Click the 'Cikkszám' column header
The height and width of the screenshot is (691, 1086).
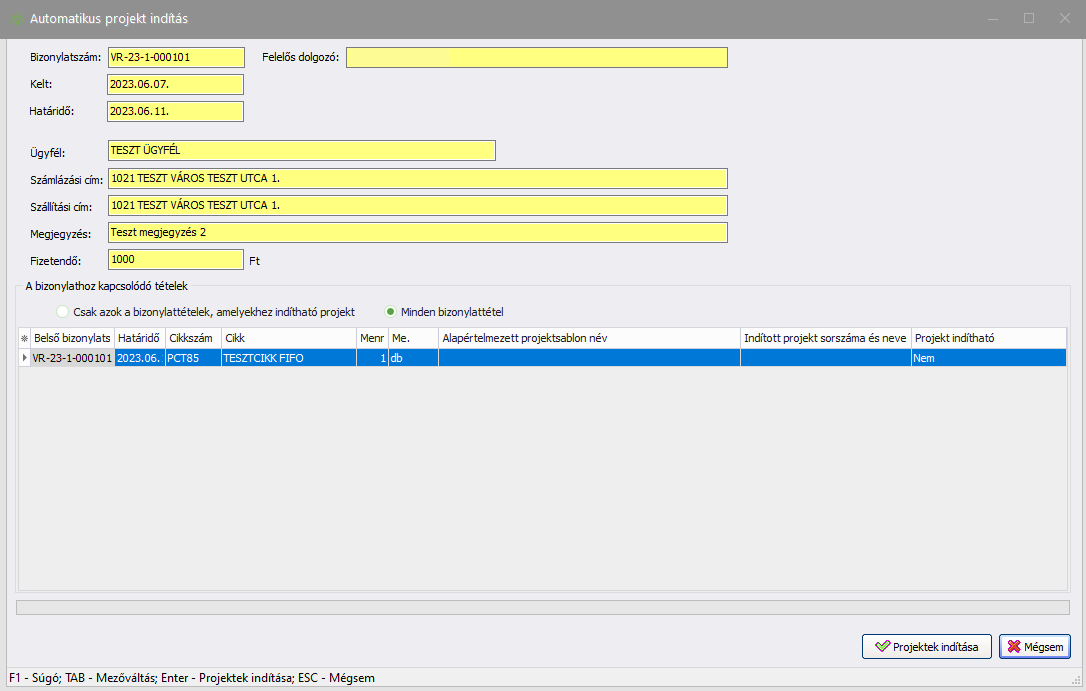tap(192, 338)
